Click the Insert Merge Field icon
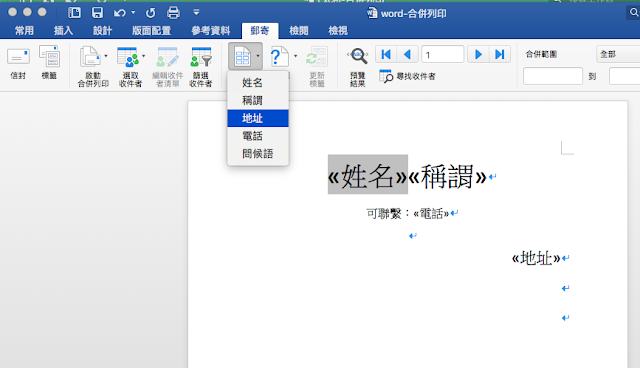This screenshot has width=640, height=368. (242, 56)
